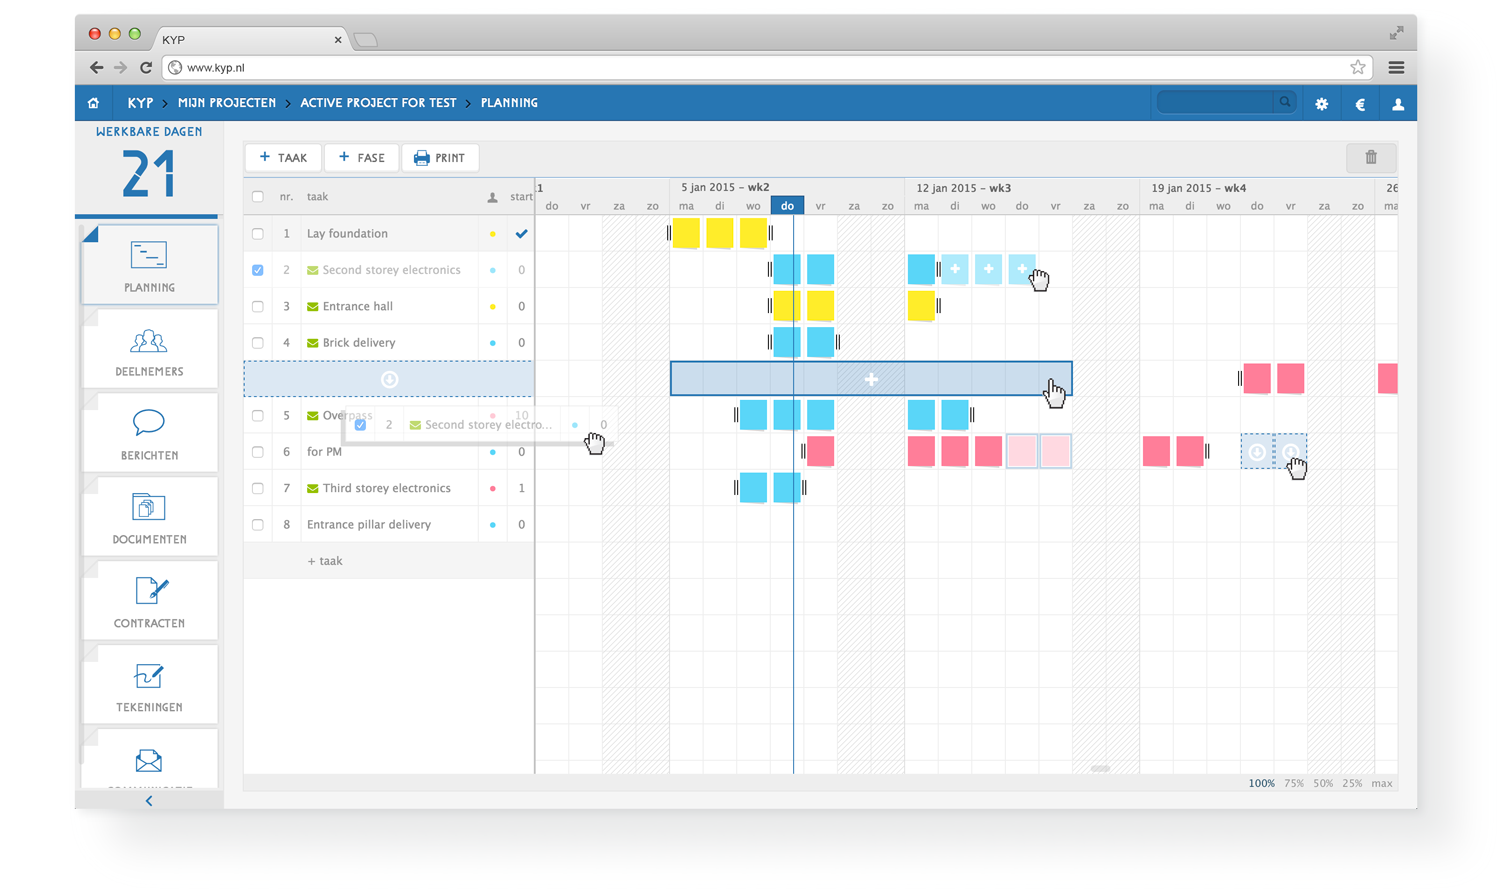Open Contracten in the sidebar
The height and width of the screenshot is (892, 1500).
pyautogui.click(x=149, y=603)
